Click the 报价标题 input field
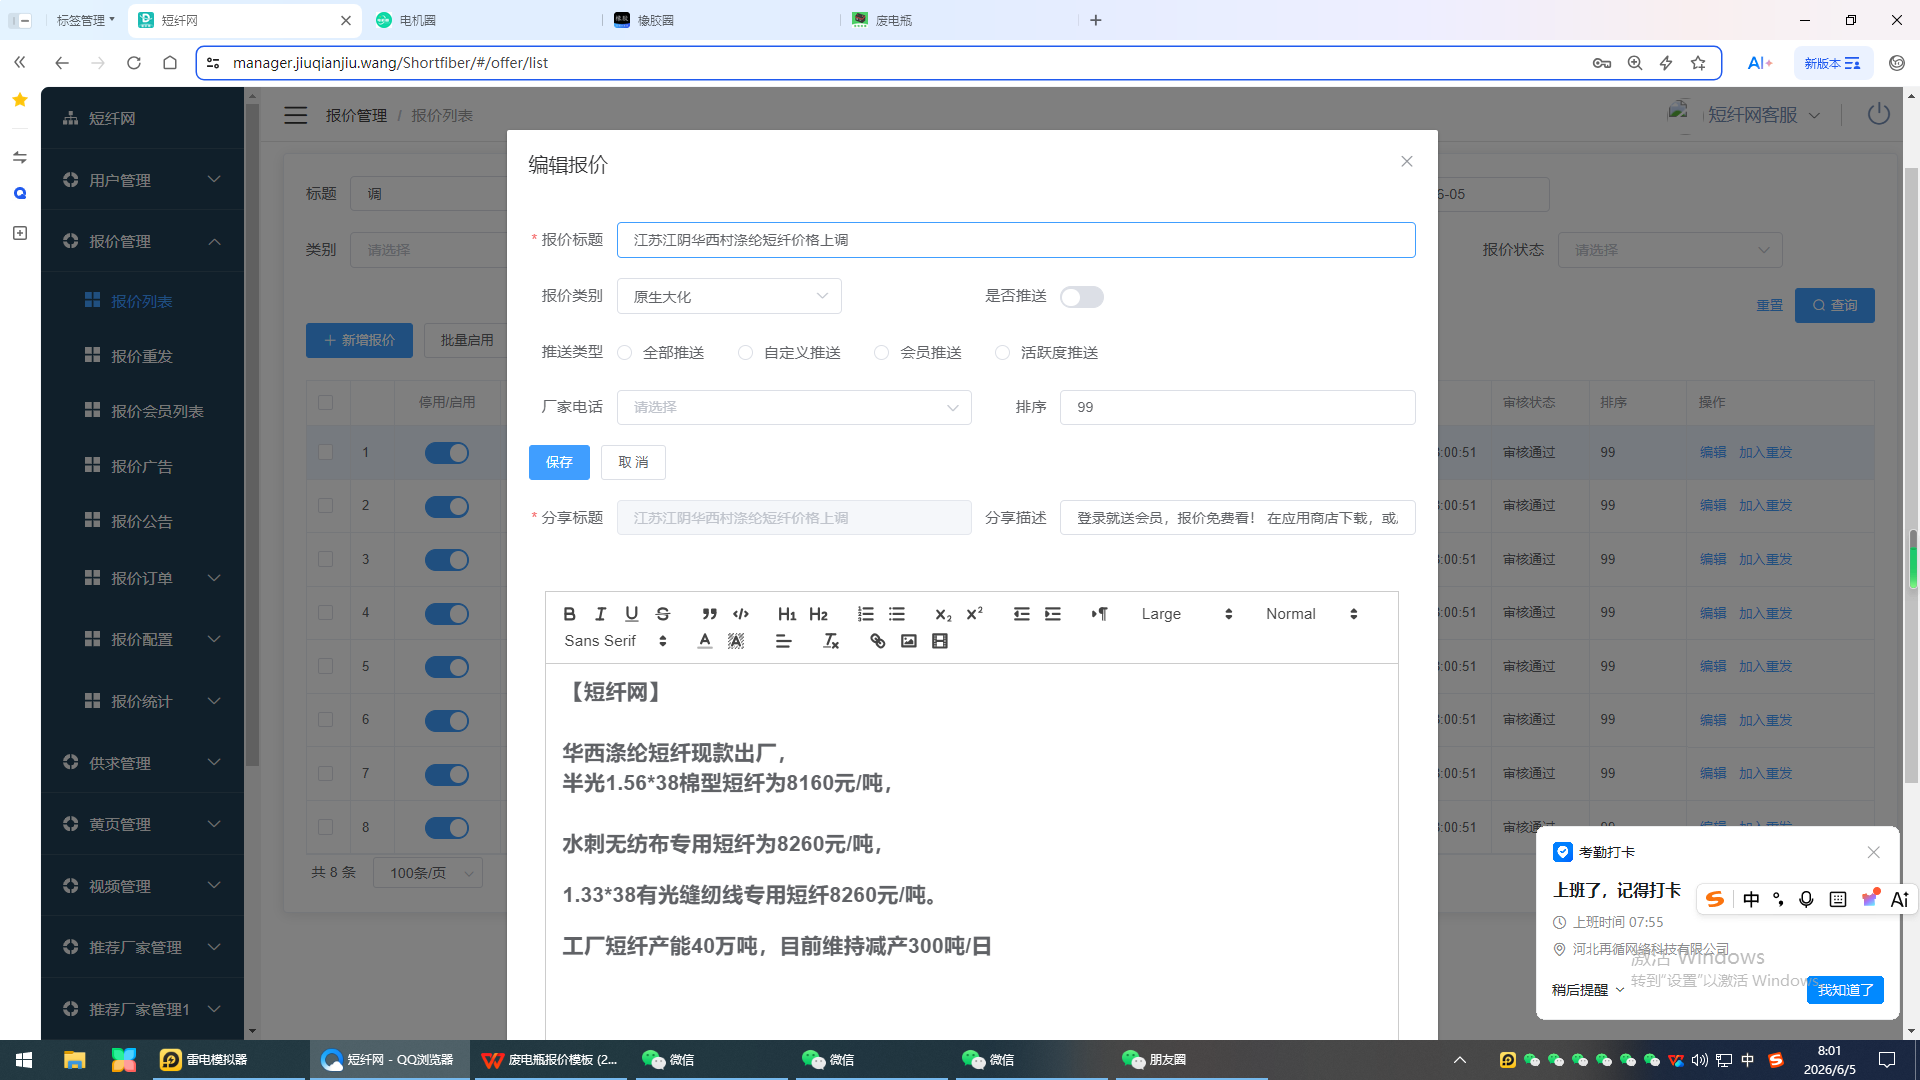Image resolution: width=1920 pixels, height=1080 pixels. [1016, 240]
